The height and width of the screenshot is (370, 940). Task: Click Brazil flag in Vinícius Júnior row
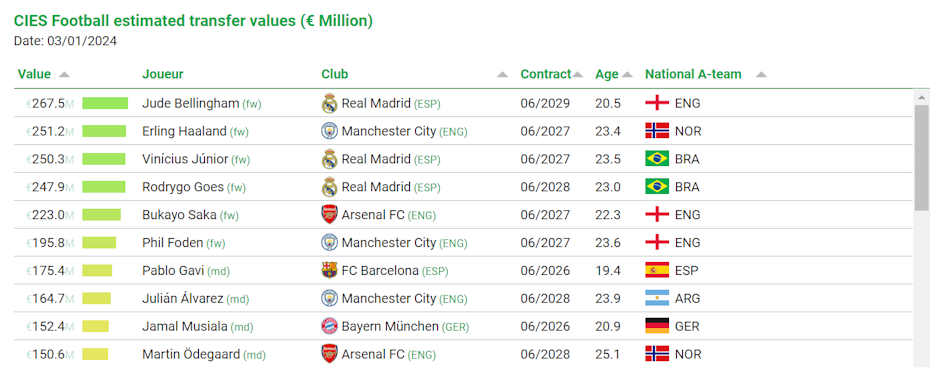click(657, 159)
